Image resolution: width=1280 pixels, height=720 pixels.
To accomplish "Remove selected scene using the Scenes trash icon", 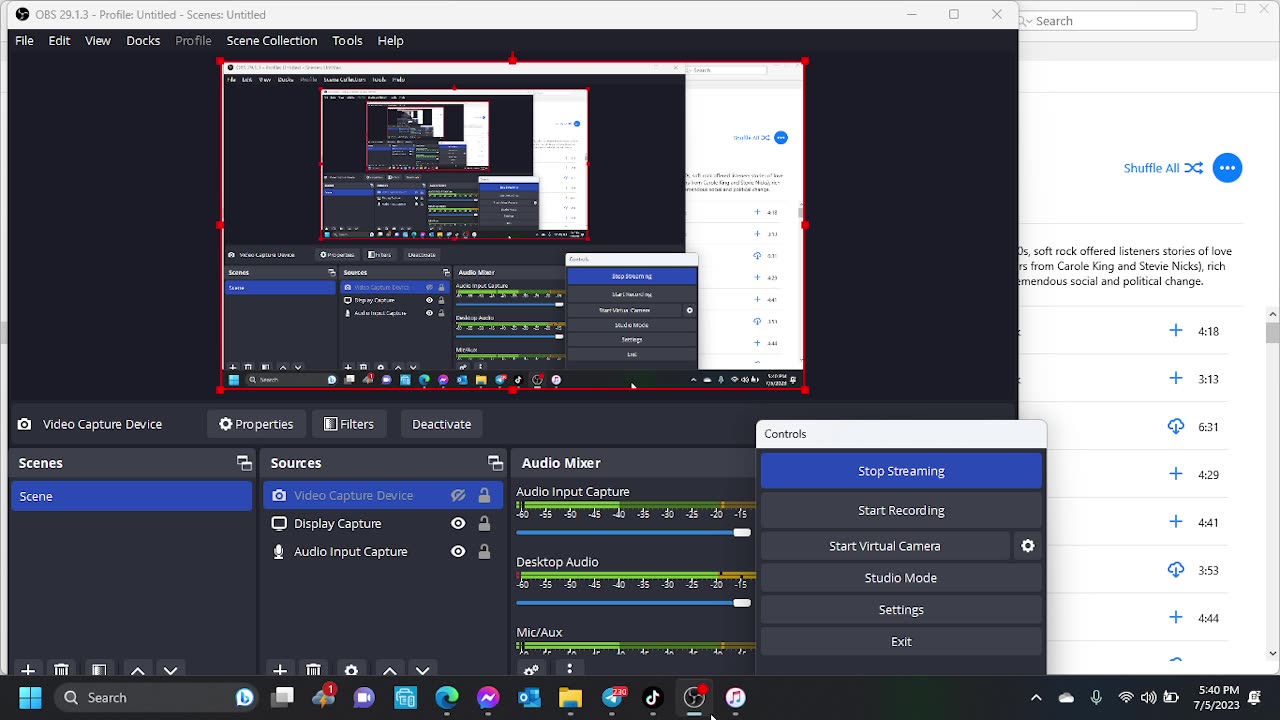I will point(61,670).
